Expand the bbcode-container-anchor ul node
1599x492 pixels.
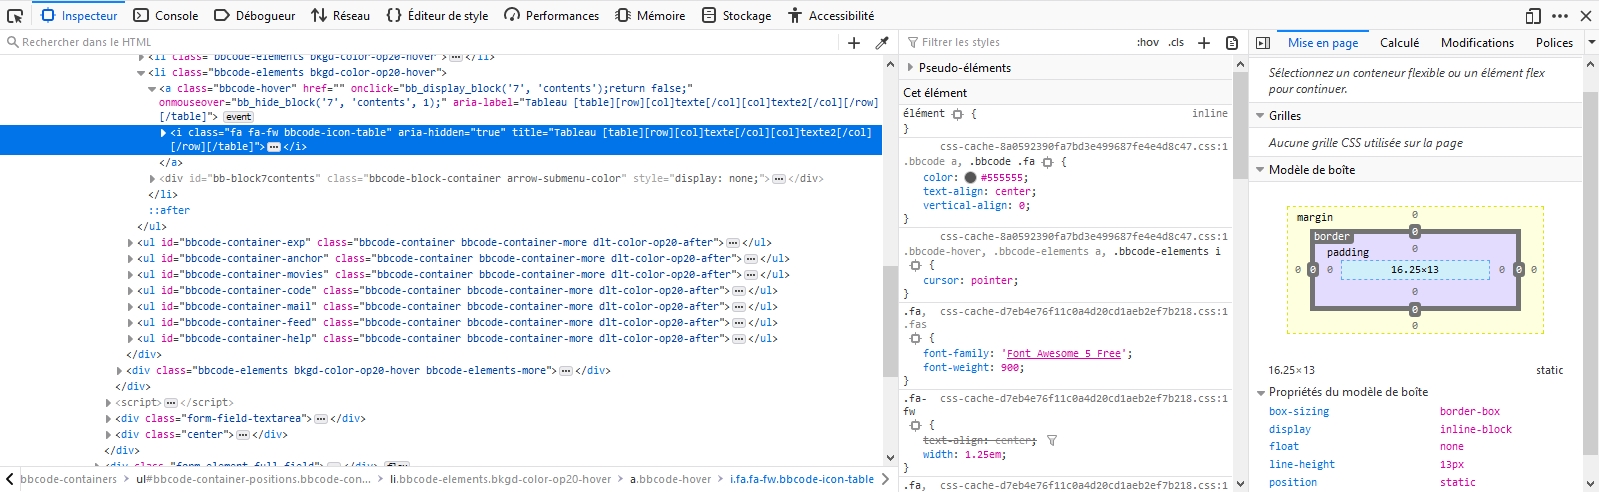tap(132, 259)
